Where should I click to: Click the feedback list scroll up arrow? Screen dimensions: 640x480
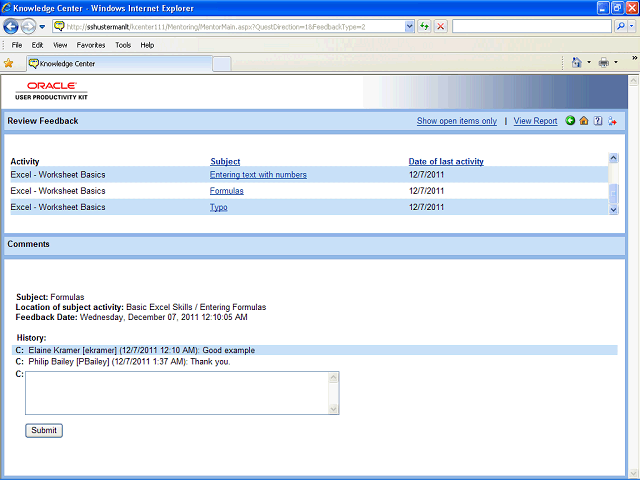coord(613,158)
